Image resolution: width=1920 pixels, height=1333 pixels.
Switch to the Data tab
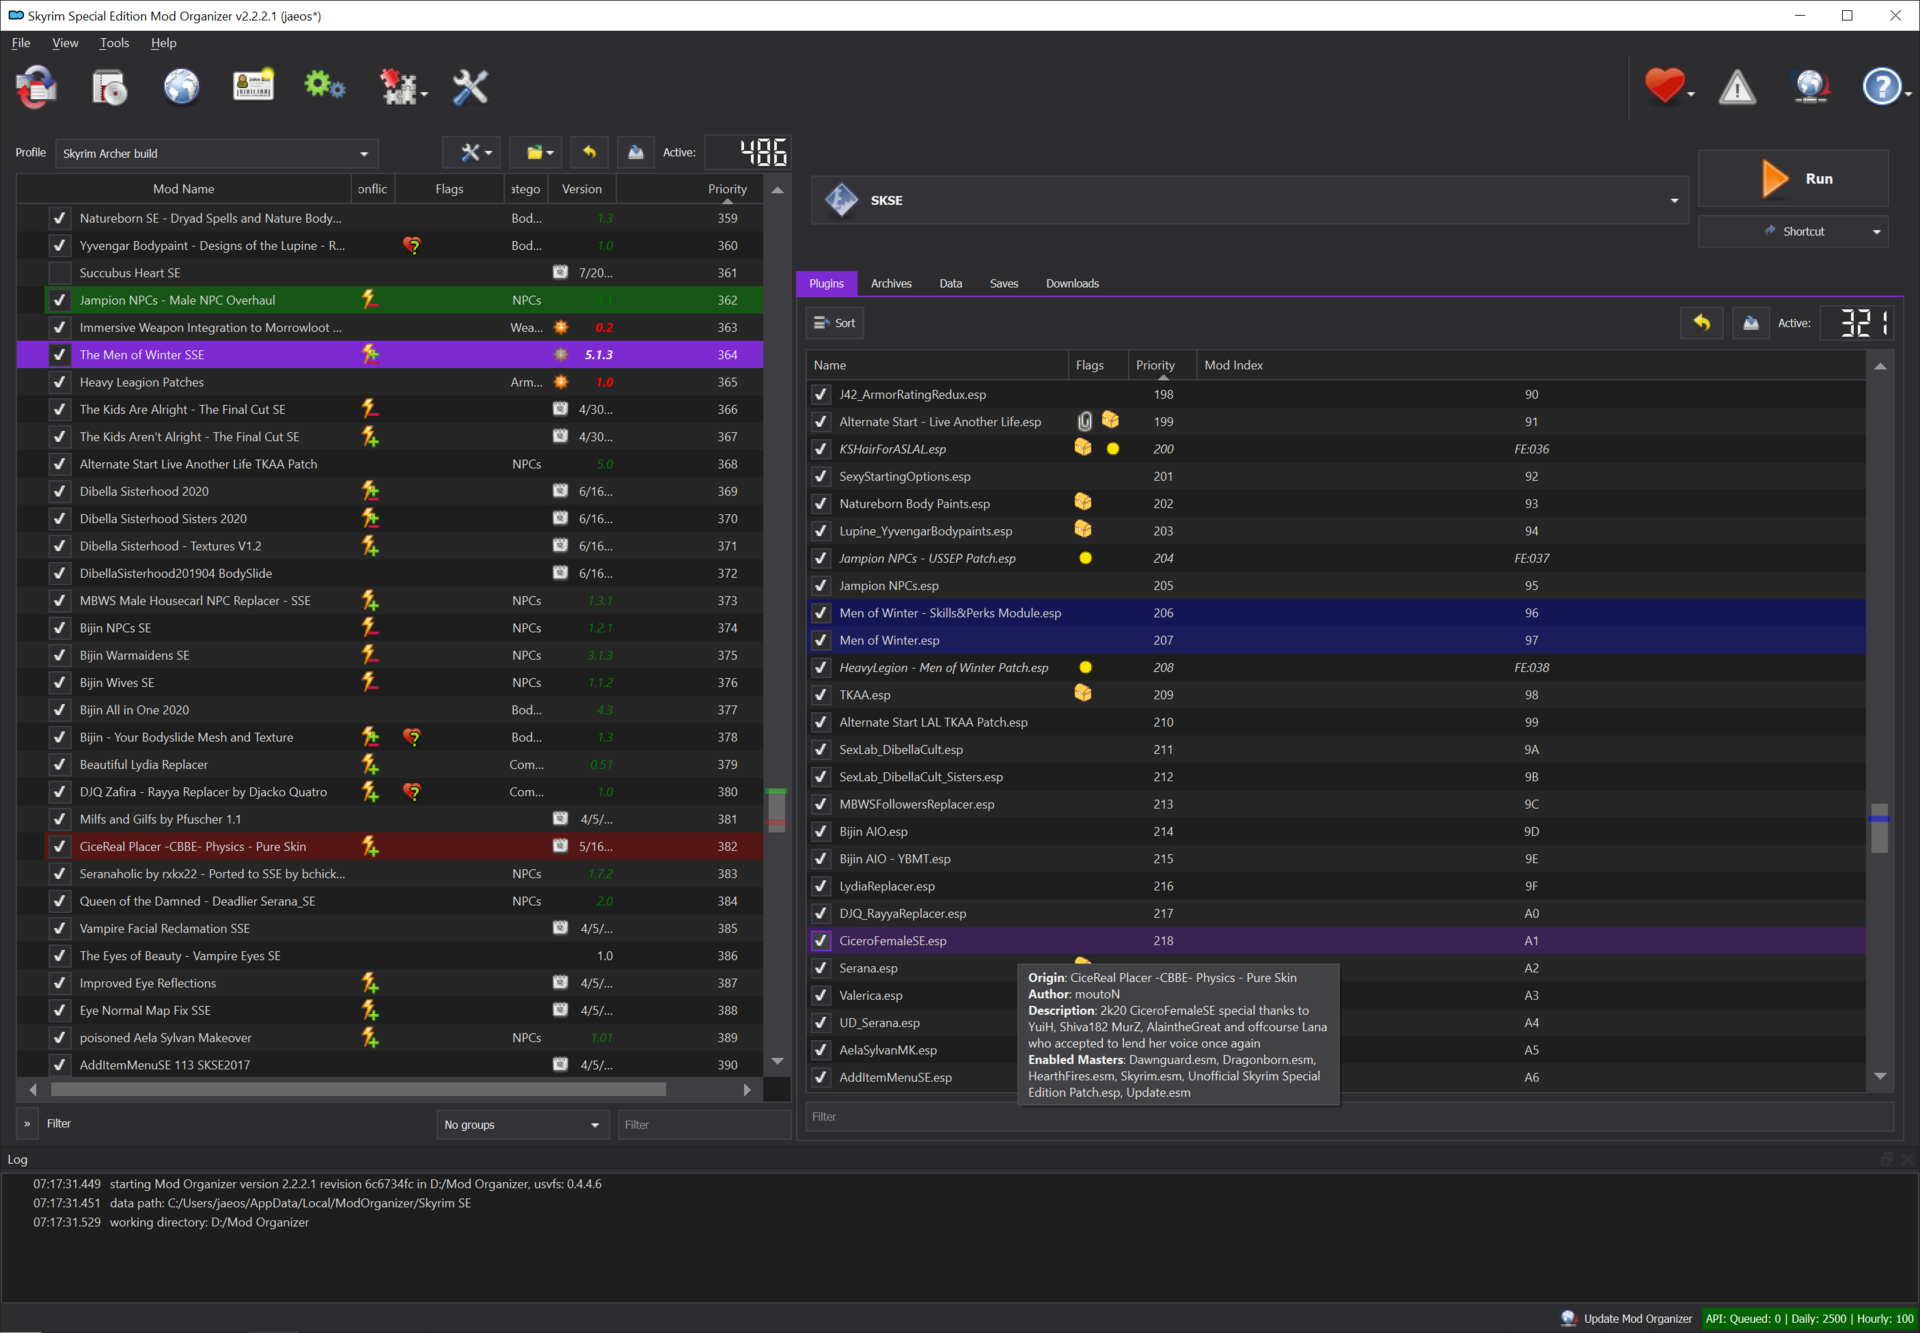tap(950, 283)
